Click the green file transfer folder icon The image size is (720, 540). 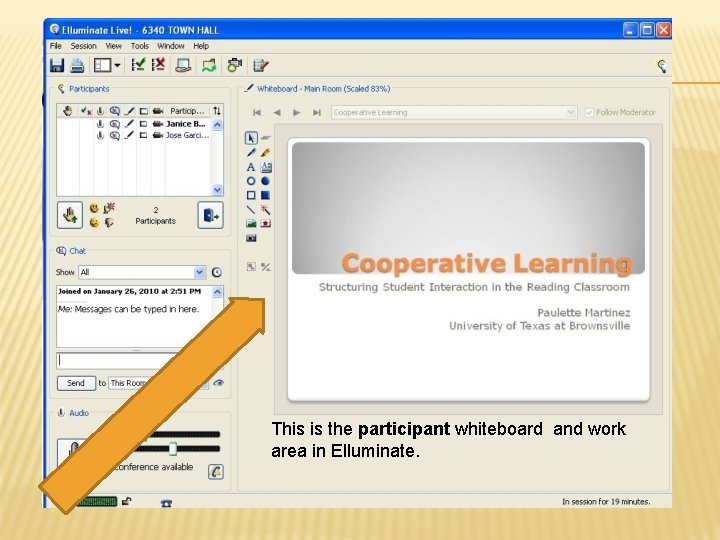pyautogui.click(x=209, y=66)
